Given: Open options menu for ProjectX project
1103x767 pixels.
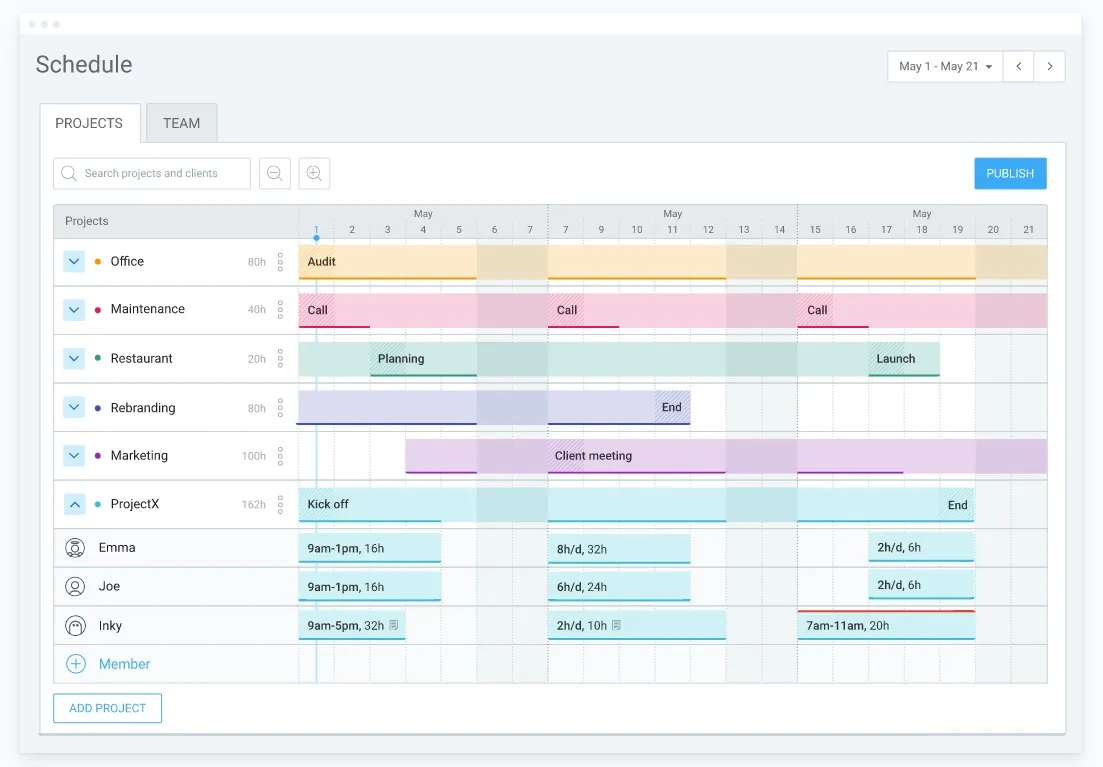Looking at the screenshot, I should tap(280, 505).
